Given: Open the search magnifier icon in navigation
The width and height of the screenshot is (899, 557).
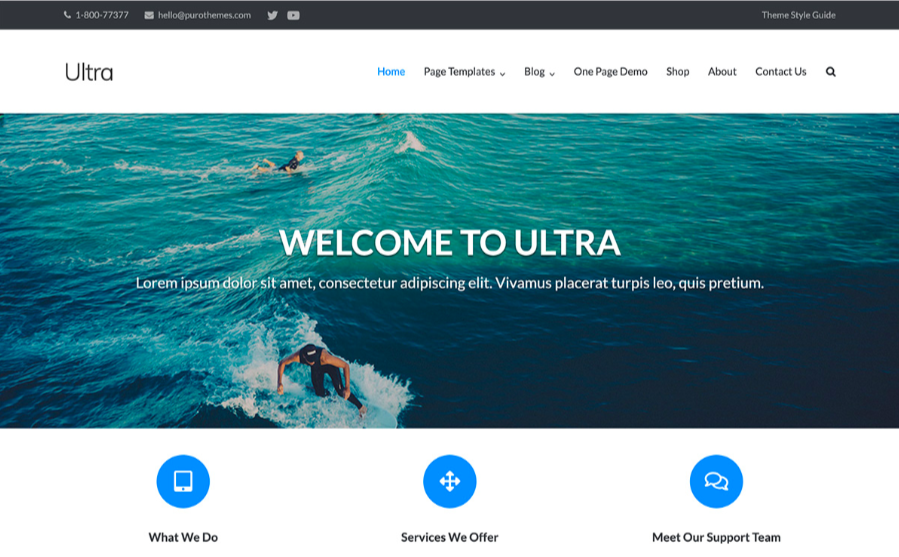Looking at the screenshot, I should pos(830,72).
